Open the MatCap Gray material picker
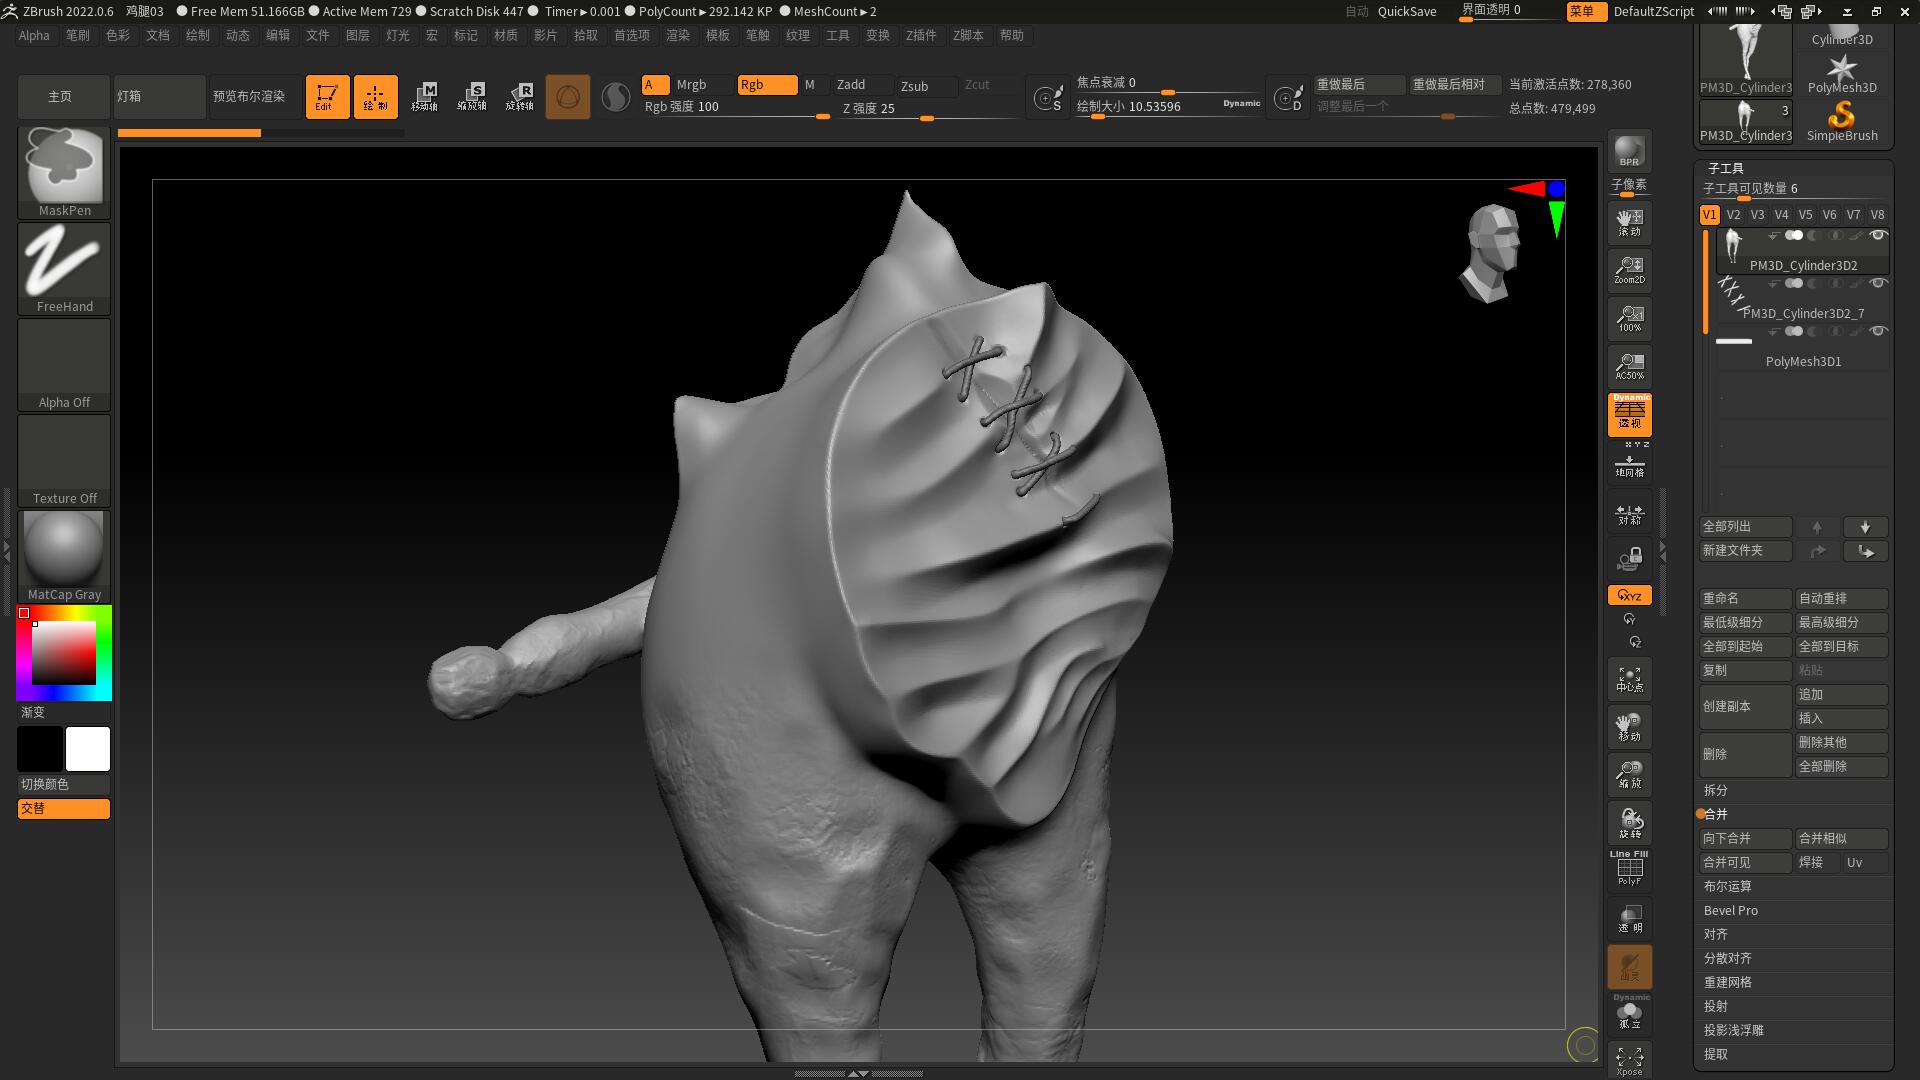1920x1080 pixels. pos(63,548)
